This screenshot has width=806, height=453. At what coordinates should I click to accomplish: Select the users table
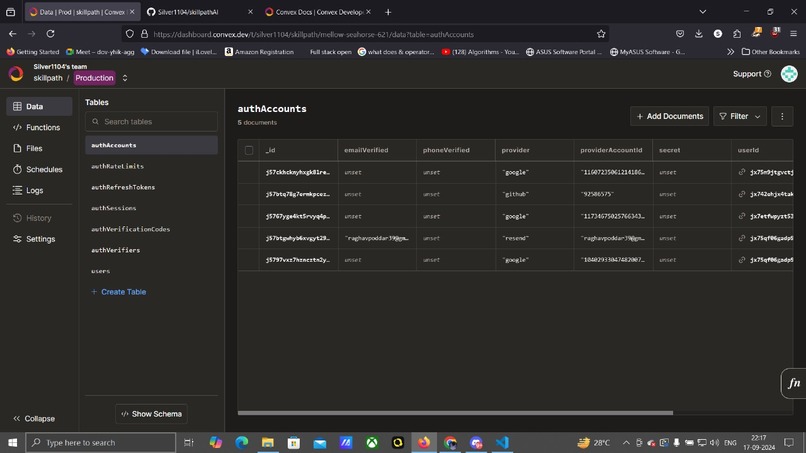click(151, 271)
